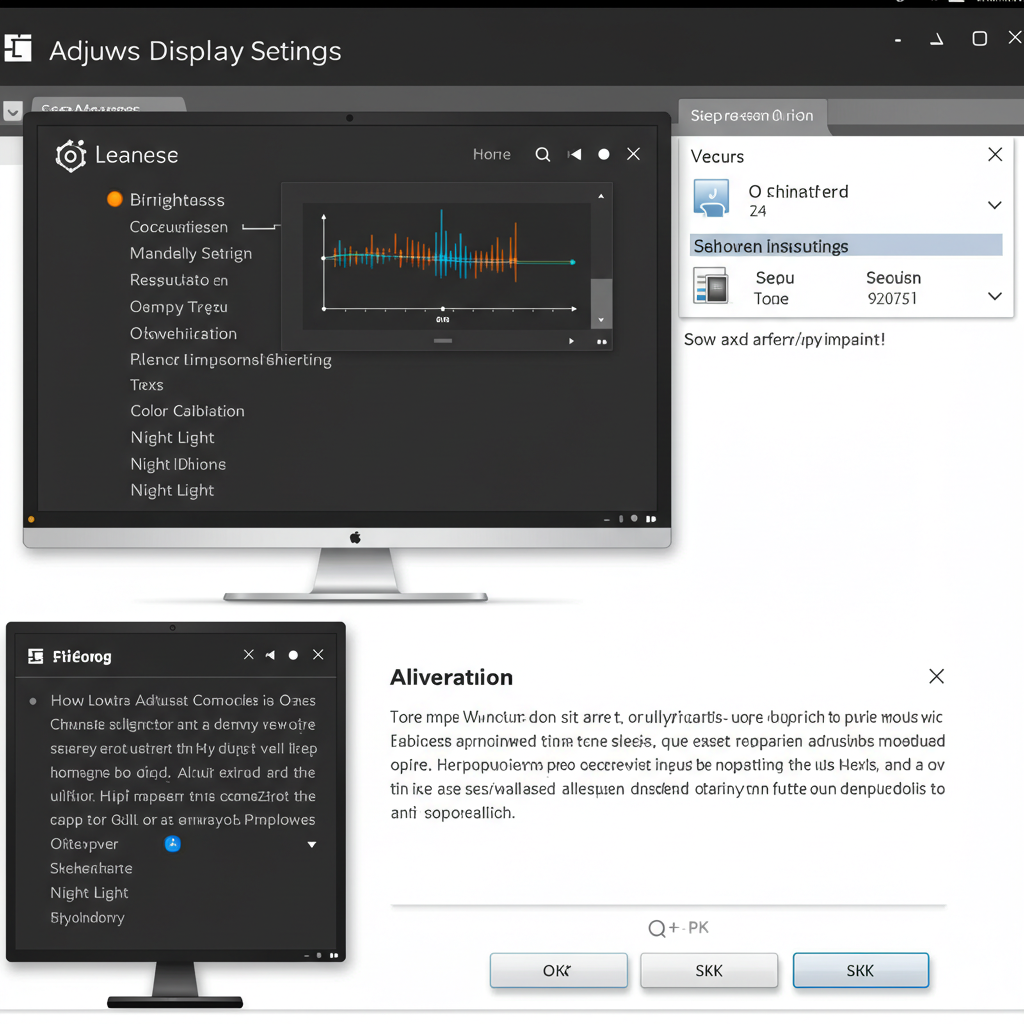Switch to the Siep re‹‹eon tab
This screenshot has width=1024, height=1024.
click(x=752, y=116)
